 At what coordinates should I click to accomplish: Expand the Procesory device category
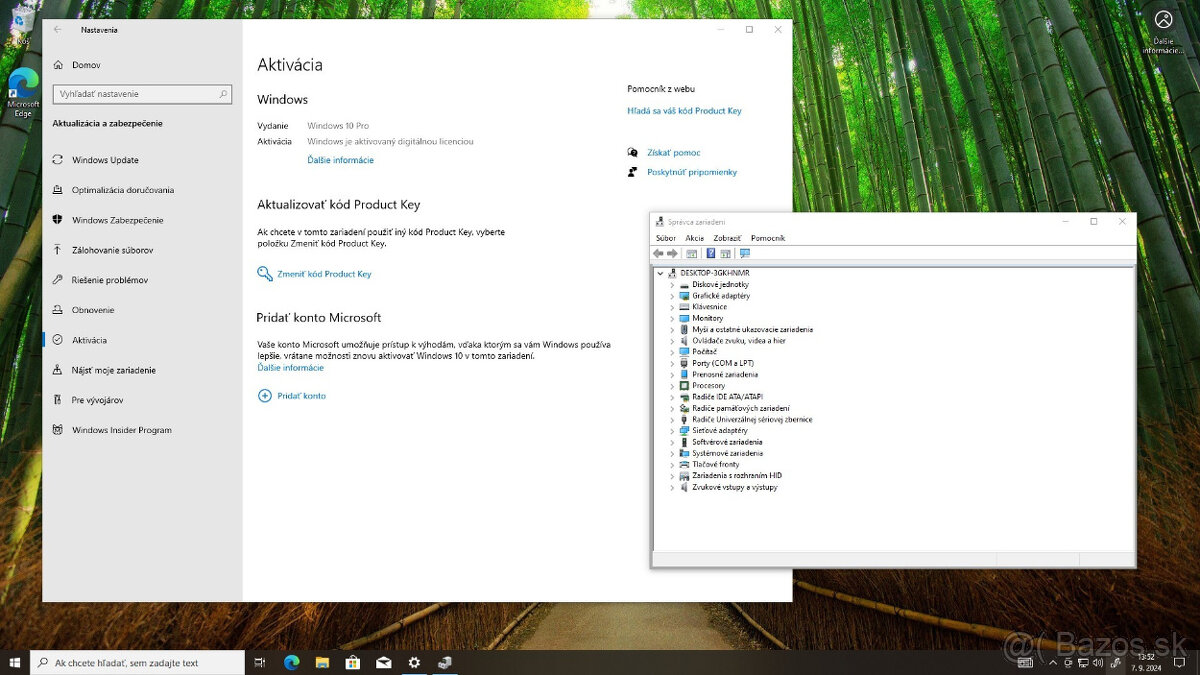click(672, 386)
